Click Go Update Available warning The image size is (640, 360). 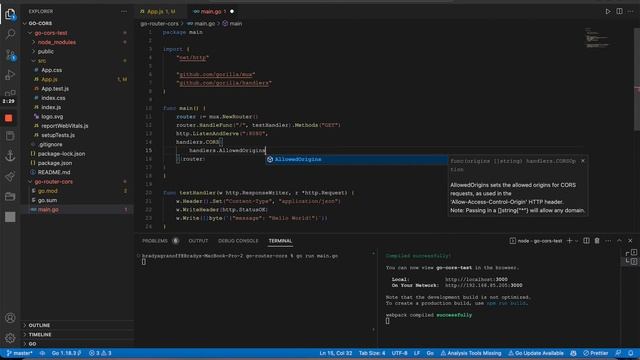click(536, 353)
